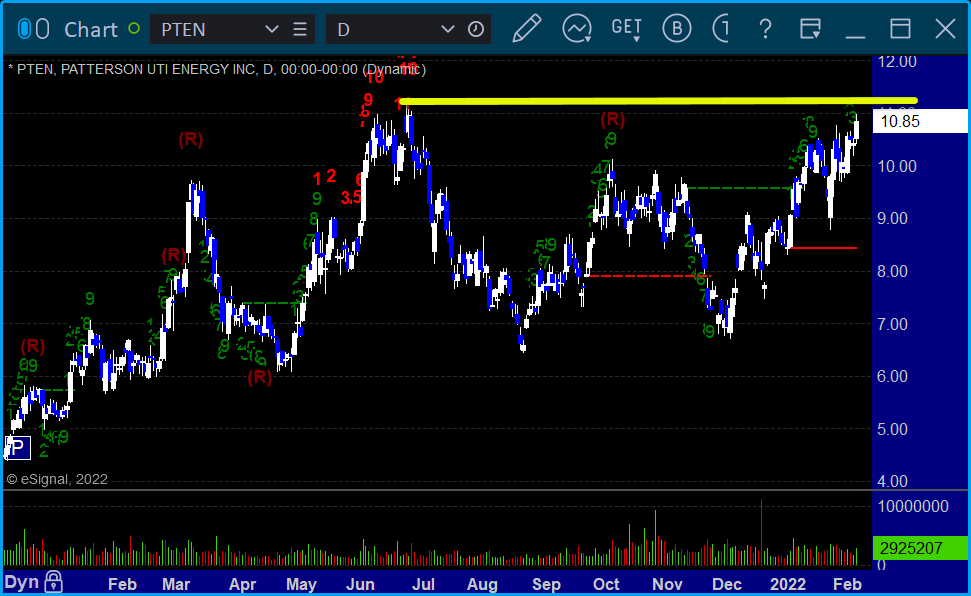This screenshot has width=971, height=596.
Task: Toggle the padlock icon next to Dyn
Action: click(x=53, y=582)
